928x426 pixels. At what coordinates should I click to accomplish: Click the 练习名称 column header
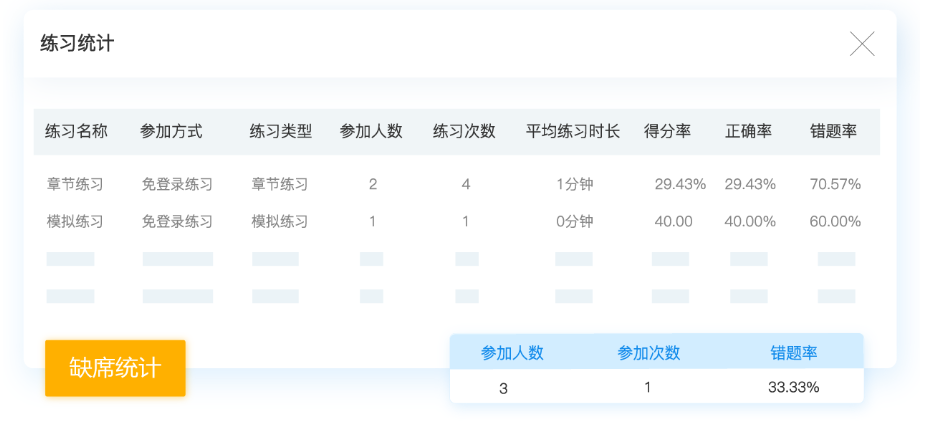point(76,131)
